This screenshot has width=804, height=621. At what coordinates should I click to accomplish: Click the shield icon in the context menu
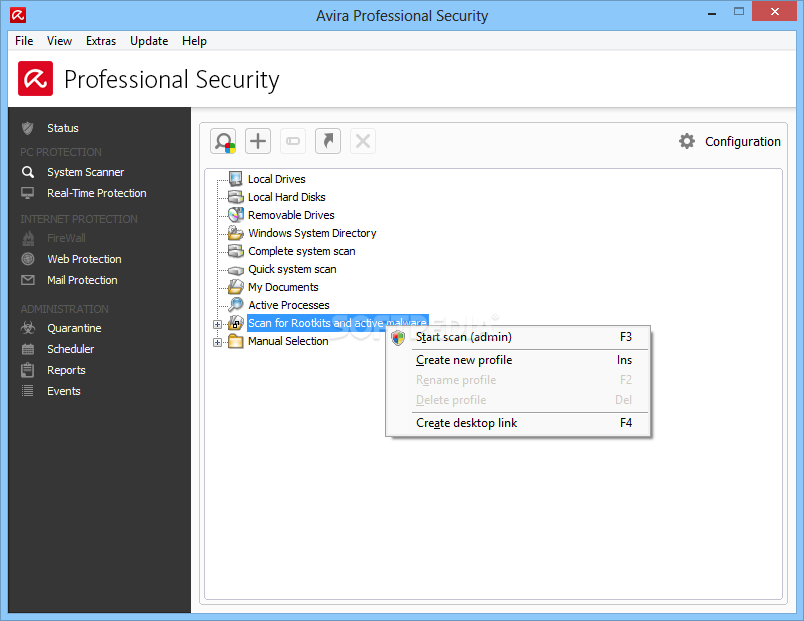tap(398, 337)
